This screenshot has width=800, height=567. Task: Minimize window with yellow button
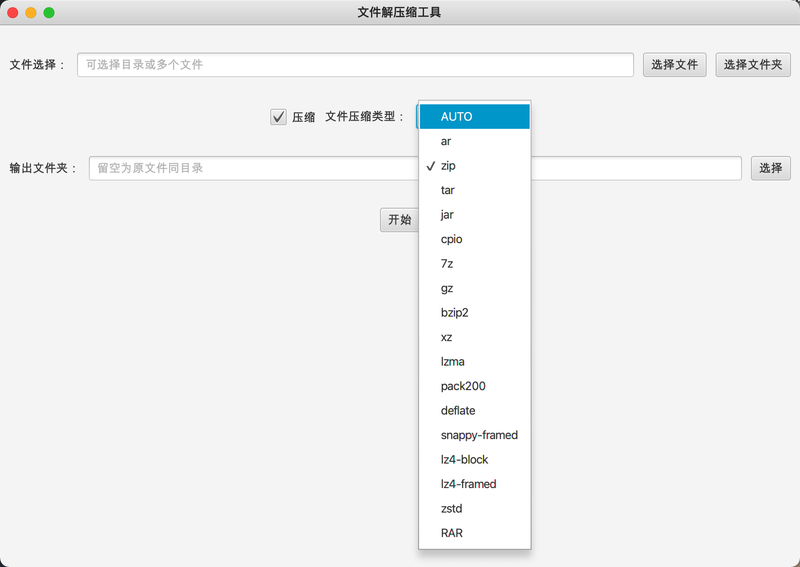pos(31,13)
